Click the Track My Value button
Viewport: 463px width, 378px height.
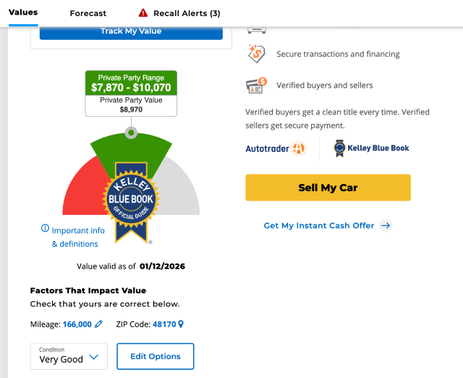pos(131,33)
